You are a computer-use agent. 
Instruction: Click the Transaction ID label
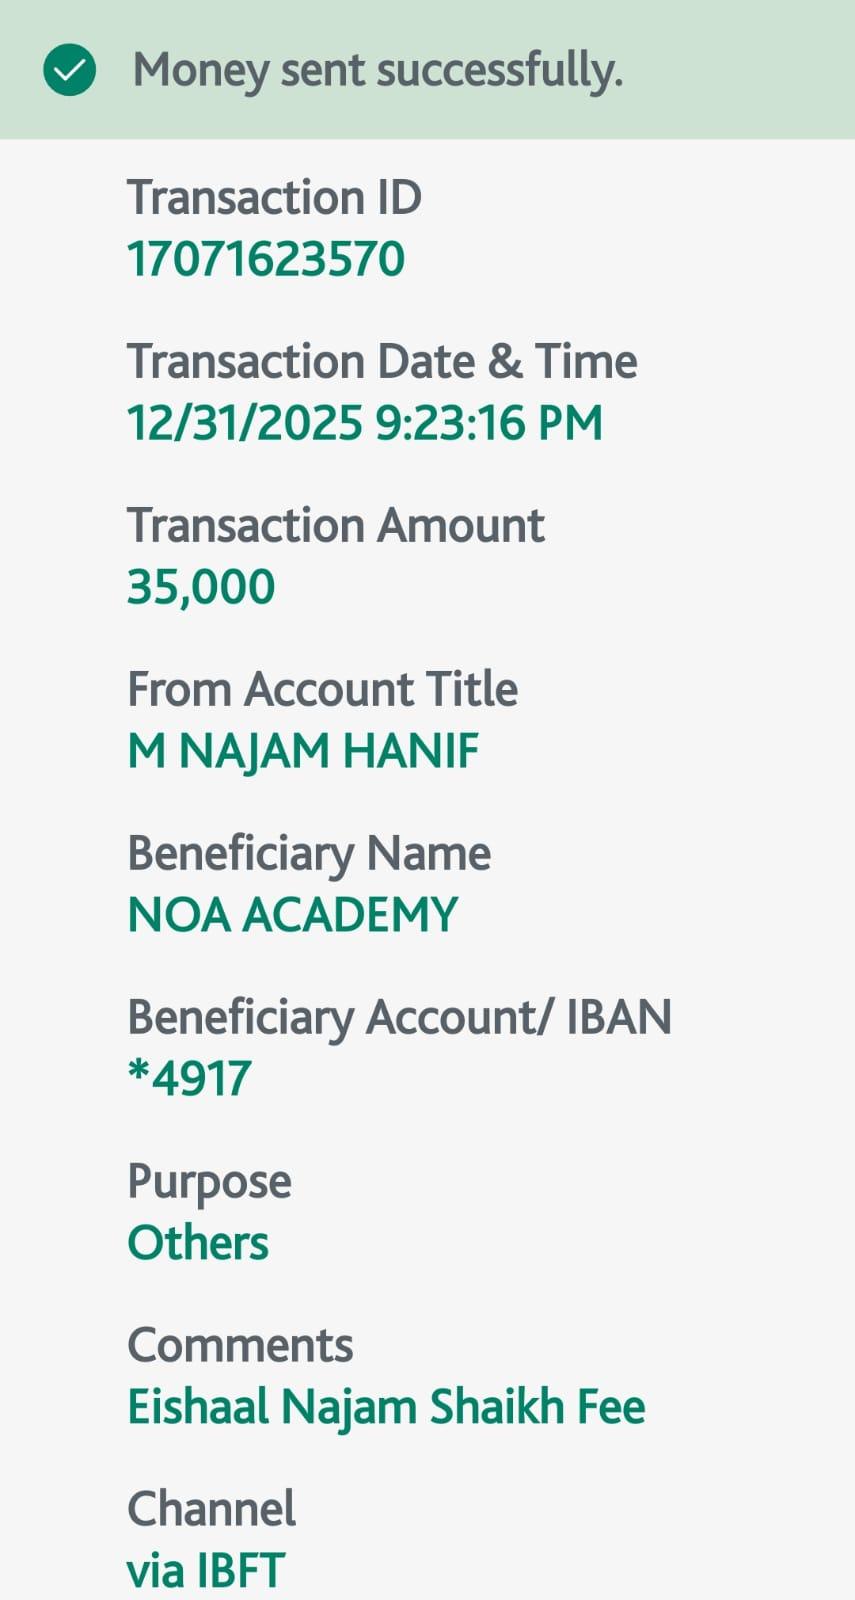(x=274, y=197)
